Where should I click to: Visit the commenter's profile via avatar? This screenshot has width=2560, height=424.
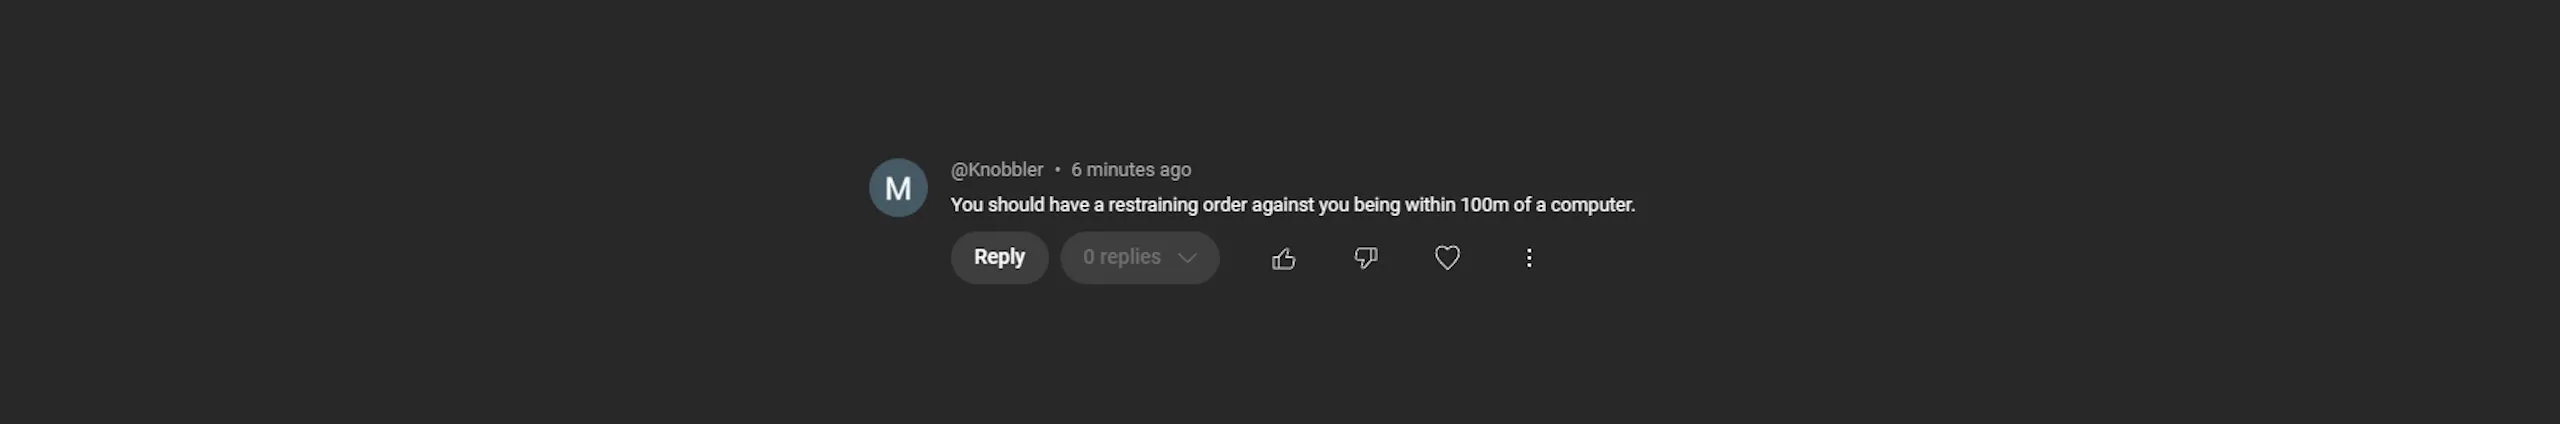click(x=898, y=188)
